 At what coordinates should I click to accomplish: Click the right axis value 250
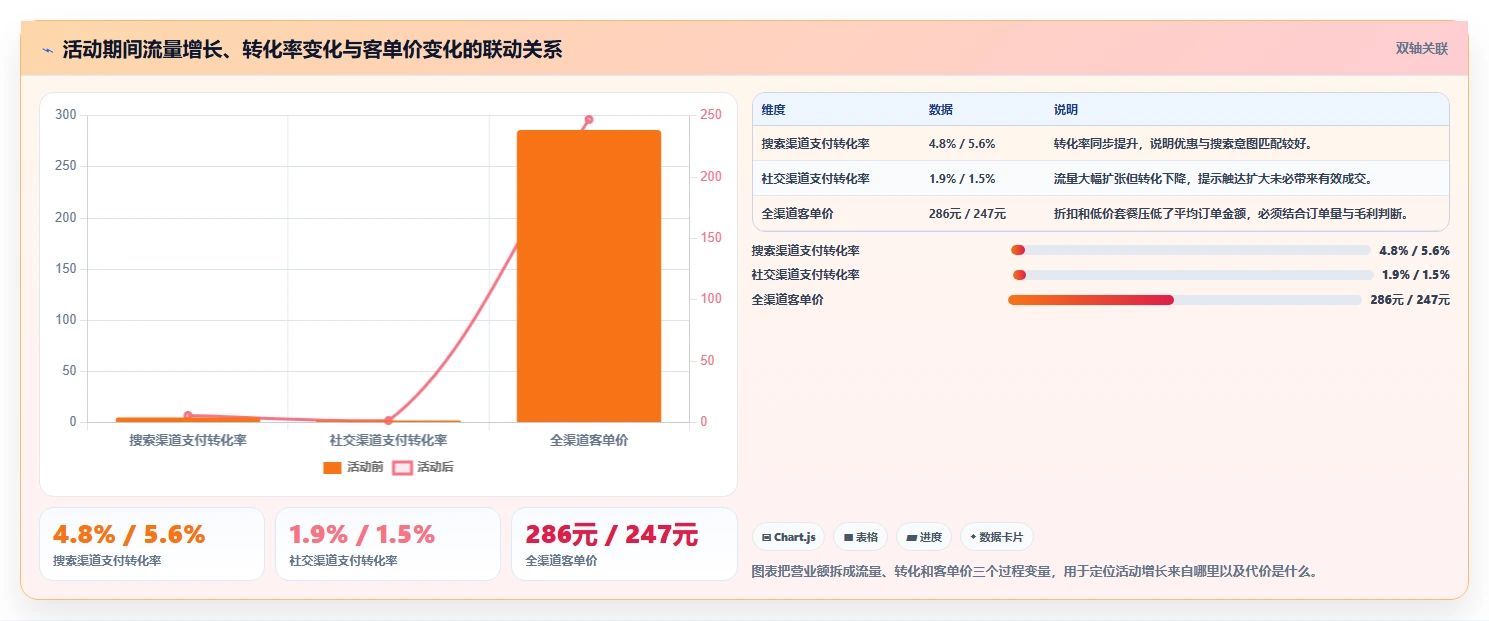(x=711, y=115)
